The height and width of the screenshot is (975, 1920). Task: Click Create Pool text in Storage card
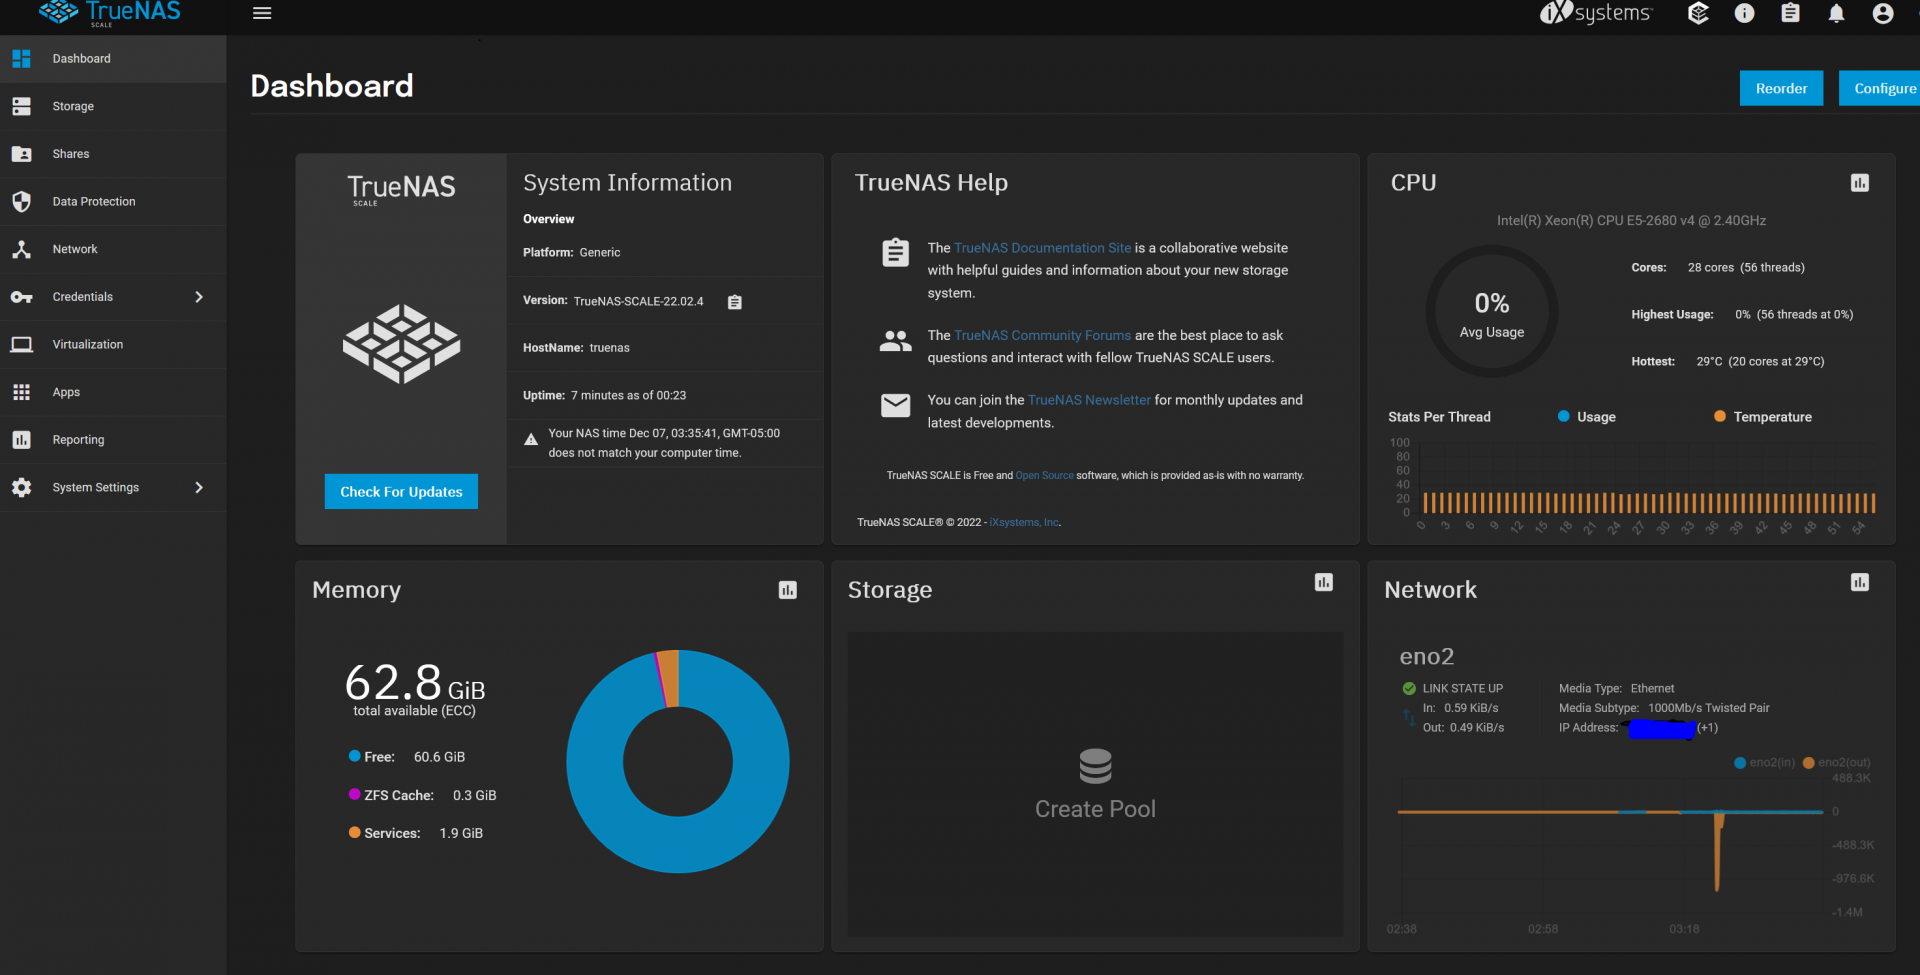point(1095,809)
